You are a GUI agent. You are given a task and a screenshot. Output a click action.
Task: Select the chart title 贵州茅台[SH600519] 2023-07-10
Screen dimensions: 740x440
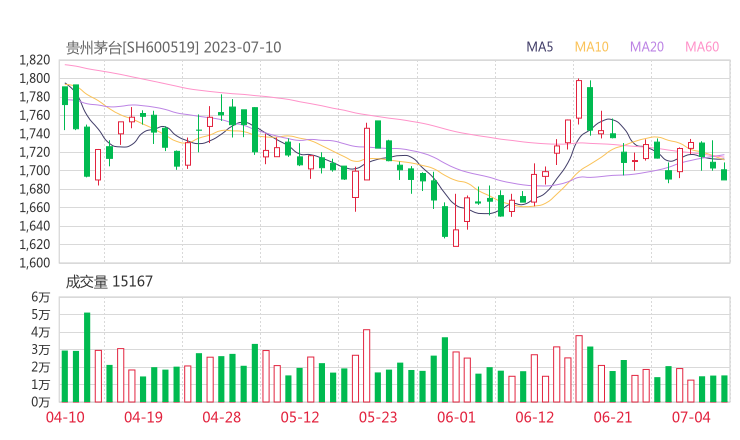click(173, 47)
